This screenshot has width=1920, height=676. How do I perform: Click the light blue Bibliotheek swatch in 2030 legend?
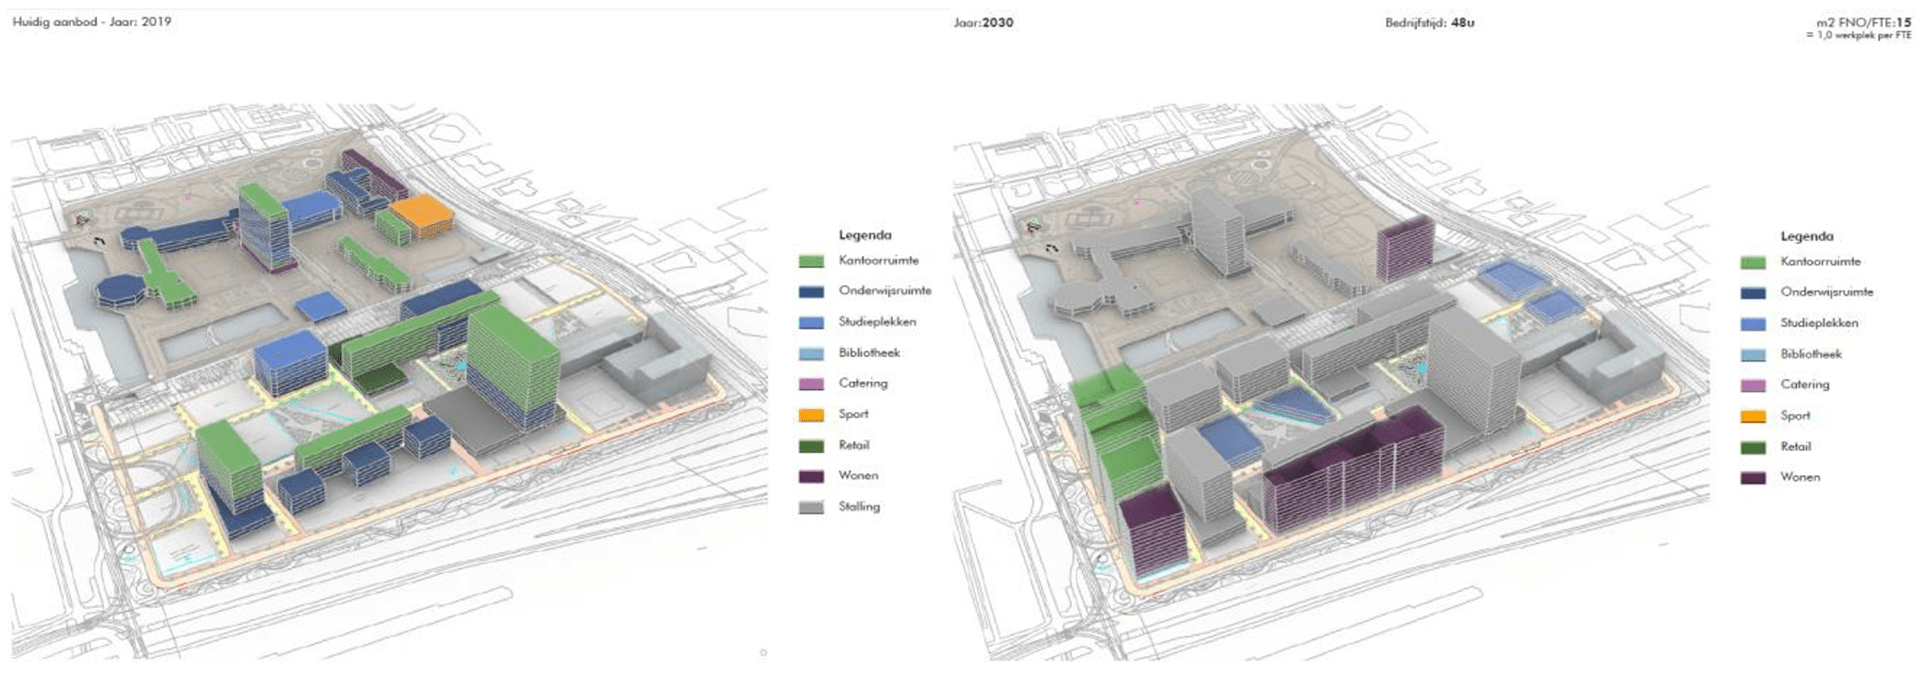pos(1753,355)
